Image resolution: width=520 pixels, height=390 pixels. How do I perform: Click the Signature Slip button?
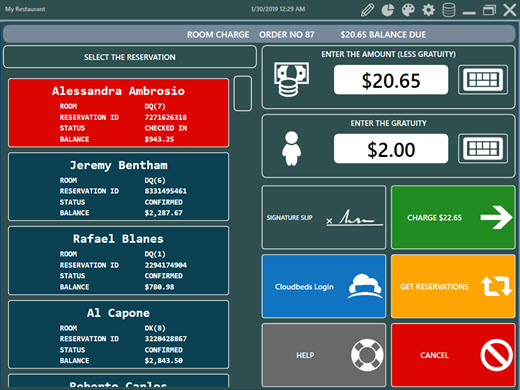point(324,217)
